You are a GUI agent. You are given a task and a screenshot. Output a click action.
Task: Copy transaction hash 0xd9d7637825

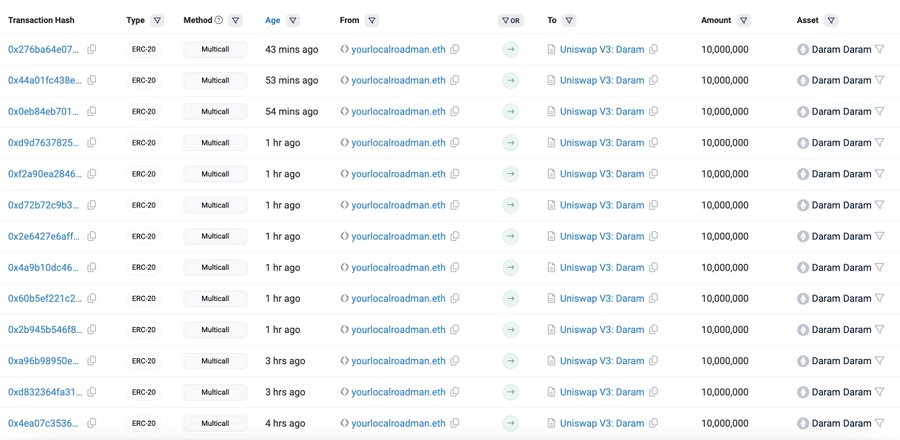point(91,142)
